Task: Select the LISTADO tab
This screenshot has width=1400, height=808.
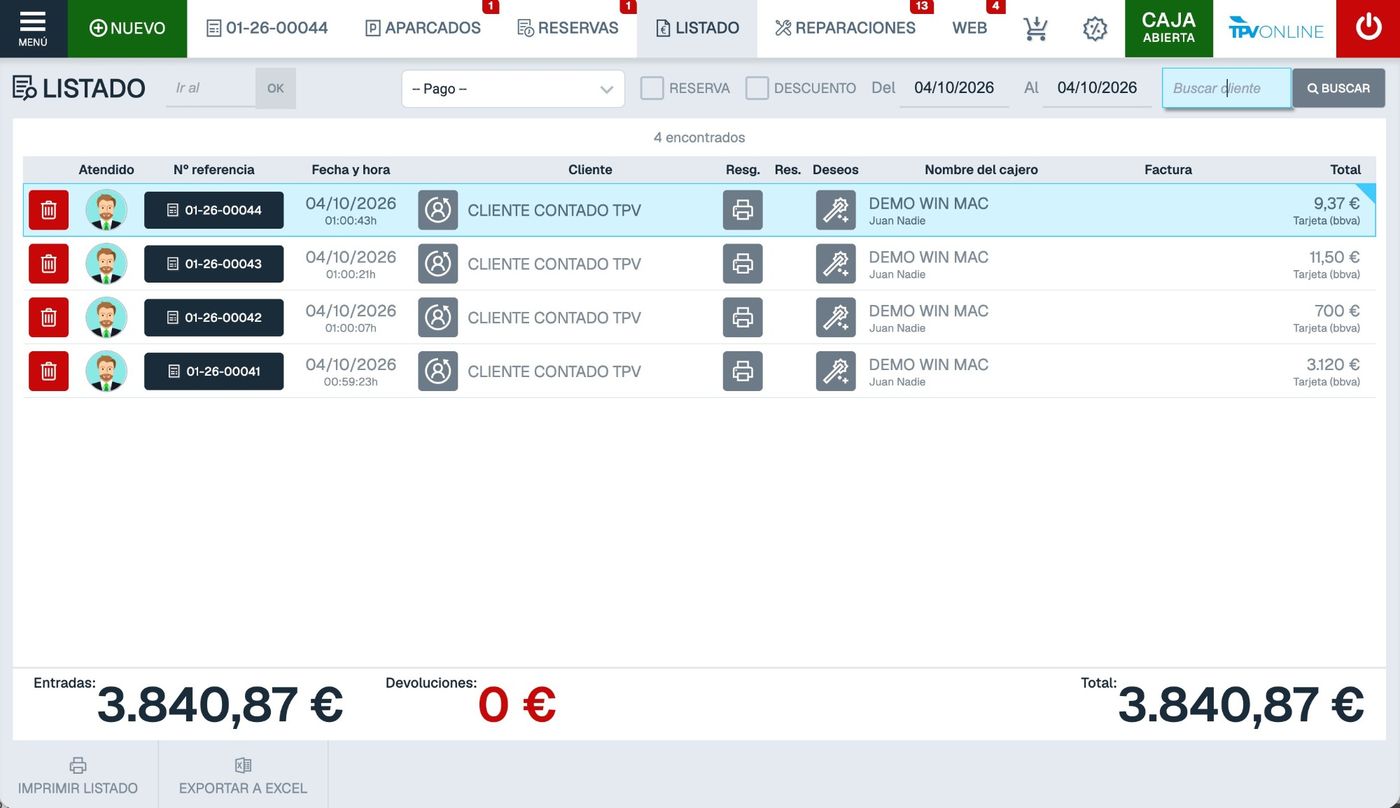Action: coord(697,28)
